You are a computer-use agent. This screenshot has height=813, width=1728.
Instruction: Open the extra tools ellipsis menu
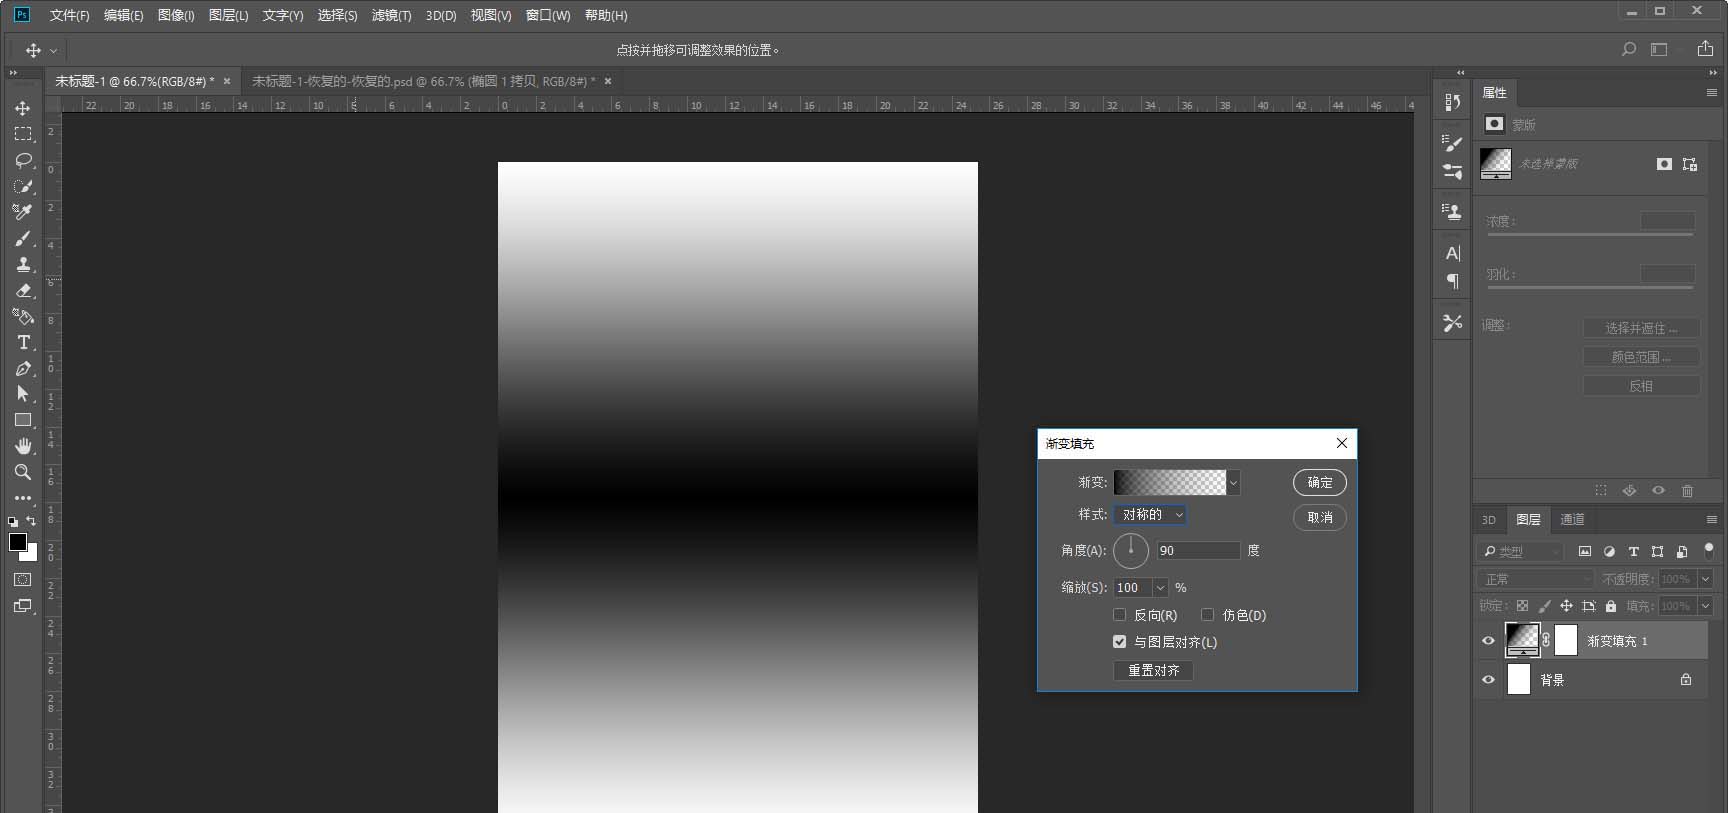click(x=23, y=498)
